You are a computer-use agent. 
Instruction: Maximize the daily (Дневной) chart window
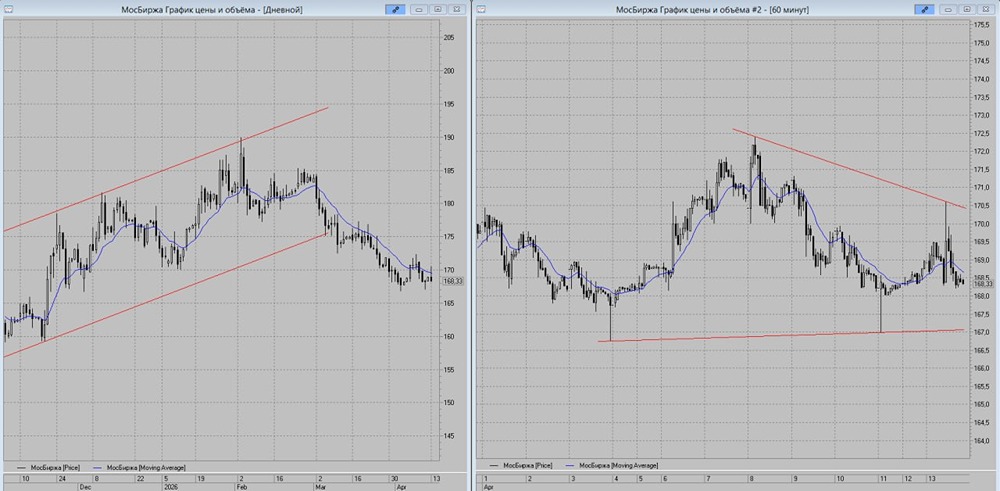[438, 9]
